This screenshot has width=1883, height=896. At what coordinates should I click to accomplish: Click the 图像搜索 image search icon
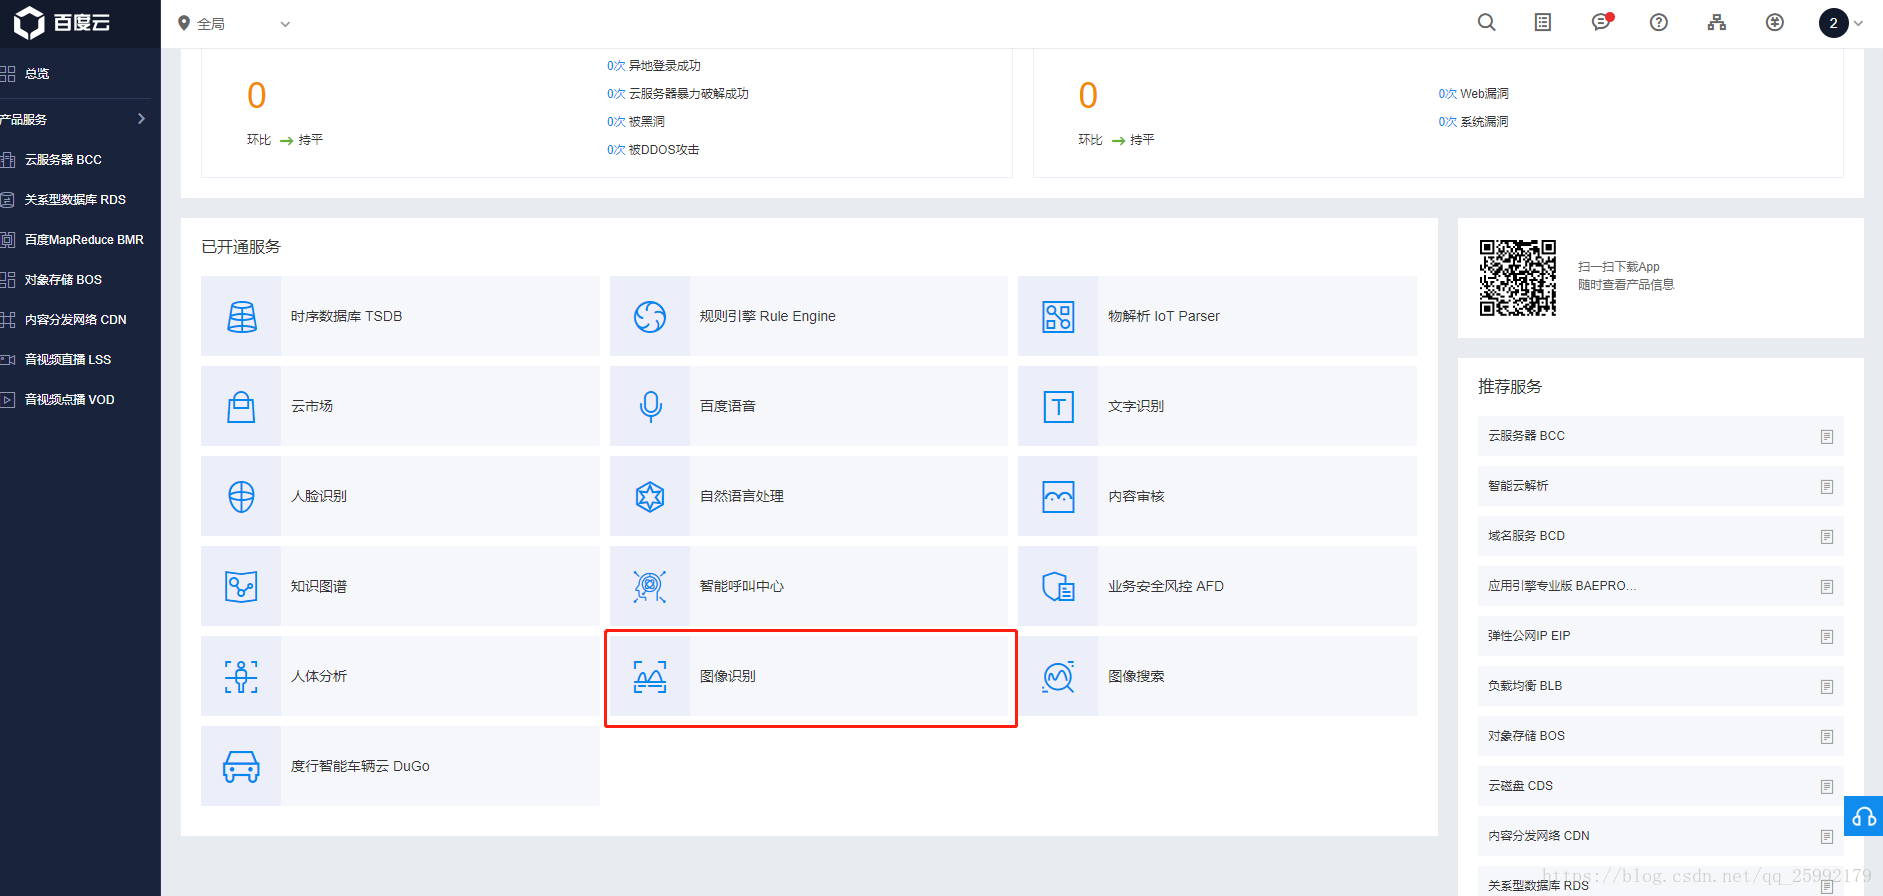(1058, 676)
